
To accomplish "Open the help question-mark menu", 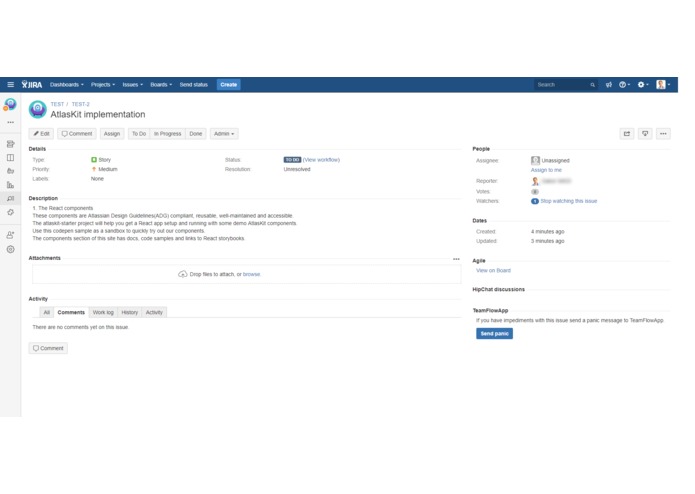I will [624, 85].
